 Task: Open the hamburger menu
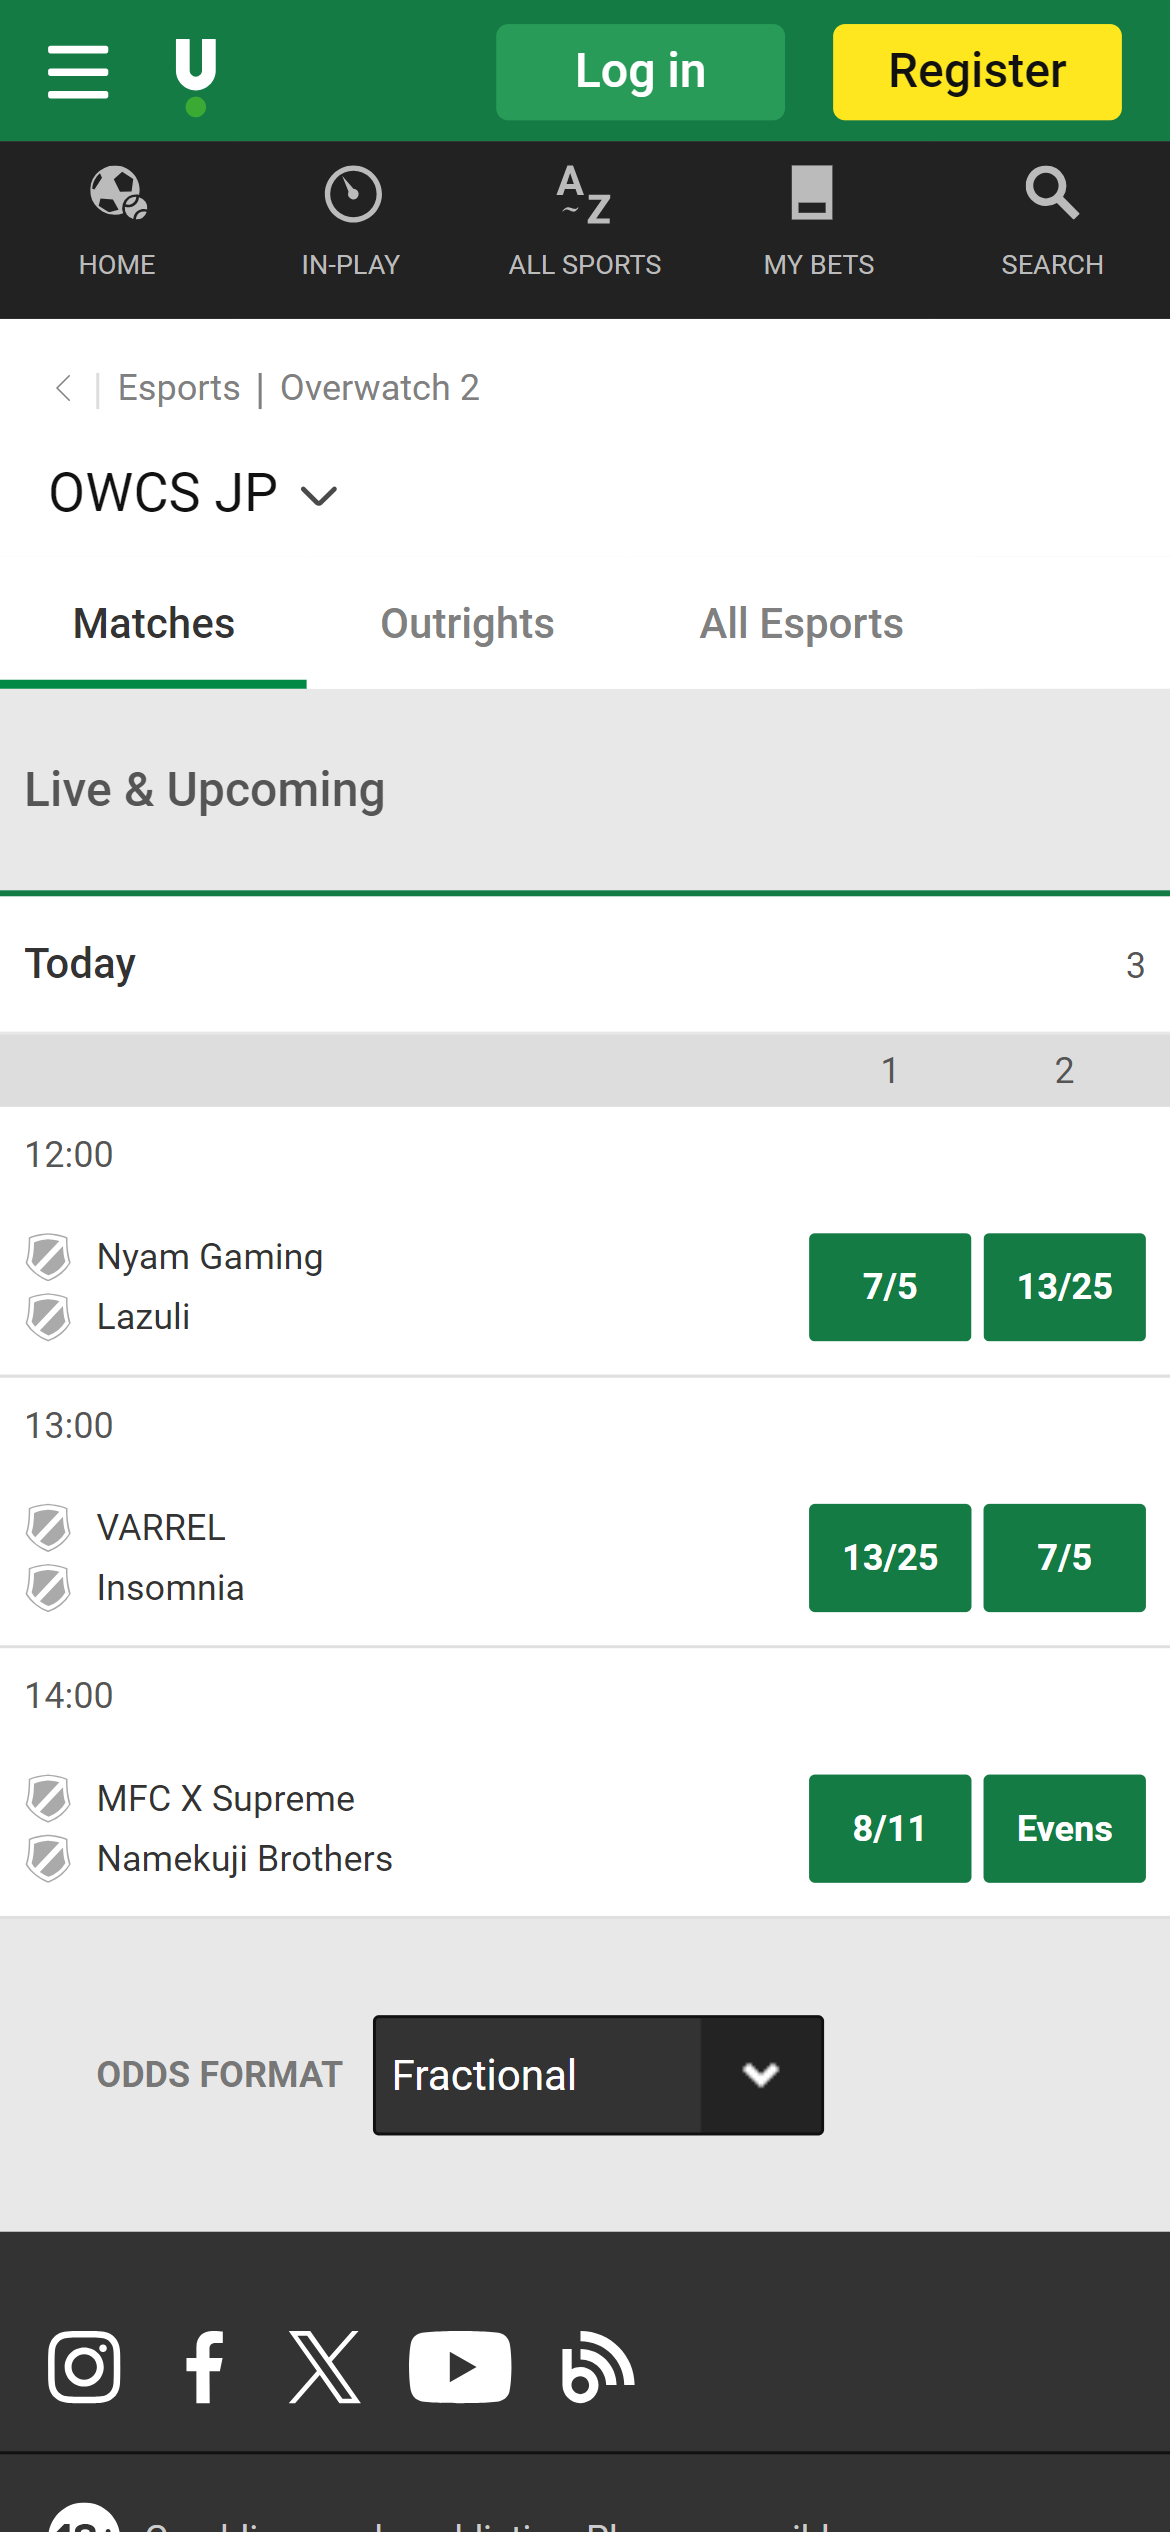[x=78, y=72]
